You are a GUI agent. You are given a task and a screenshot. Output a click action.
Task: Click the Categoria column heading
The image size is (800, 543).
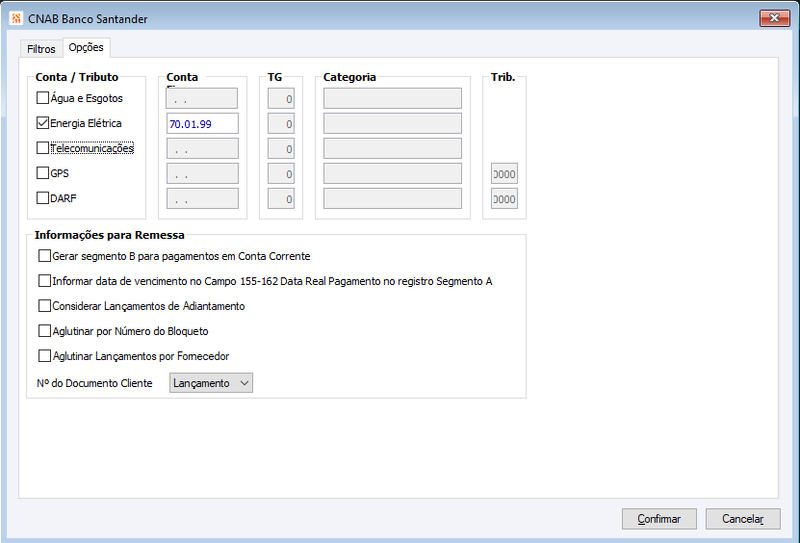coord(349,77)
